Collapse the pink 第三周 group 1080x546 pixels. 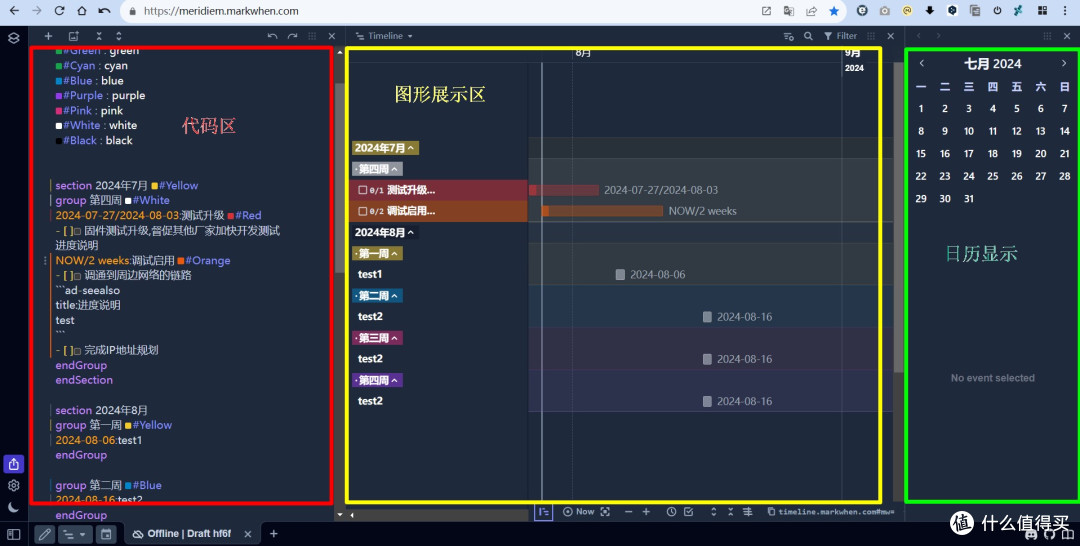point(377,337)
